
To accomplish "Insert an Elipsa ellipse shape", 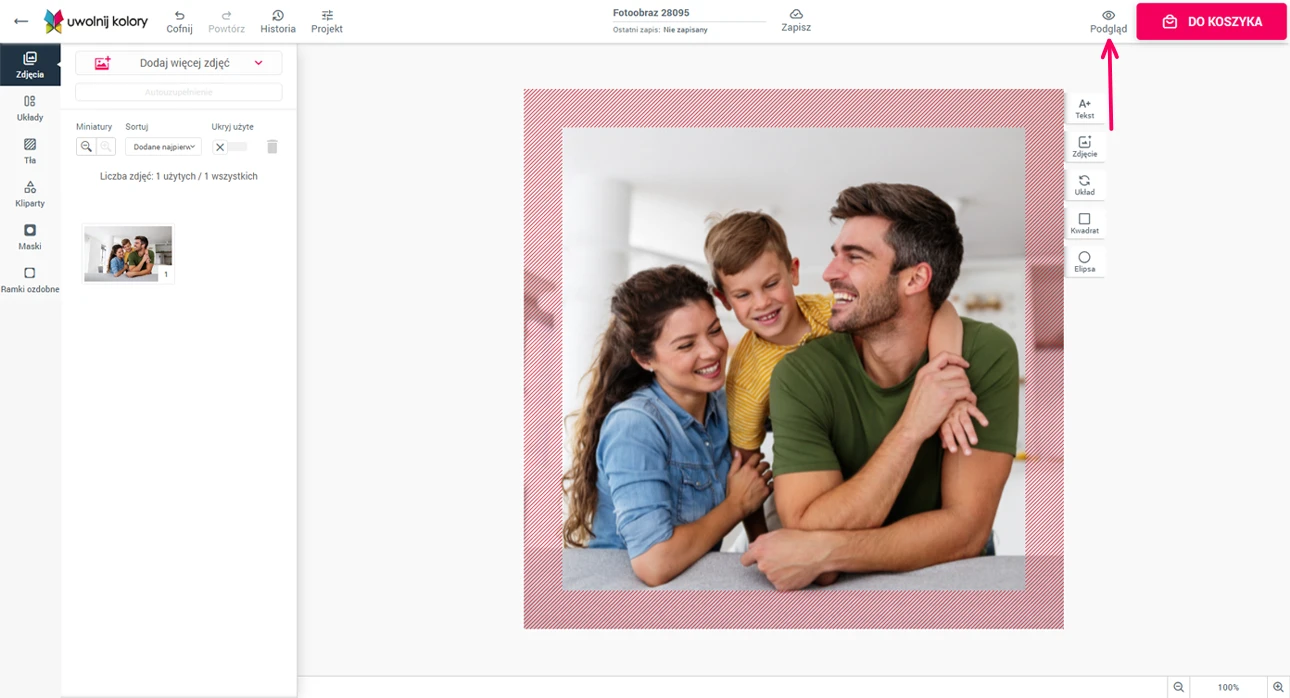I will (1084, 262).
